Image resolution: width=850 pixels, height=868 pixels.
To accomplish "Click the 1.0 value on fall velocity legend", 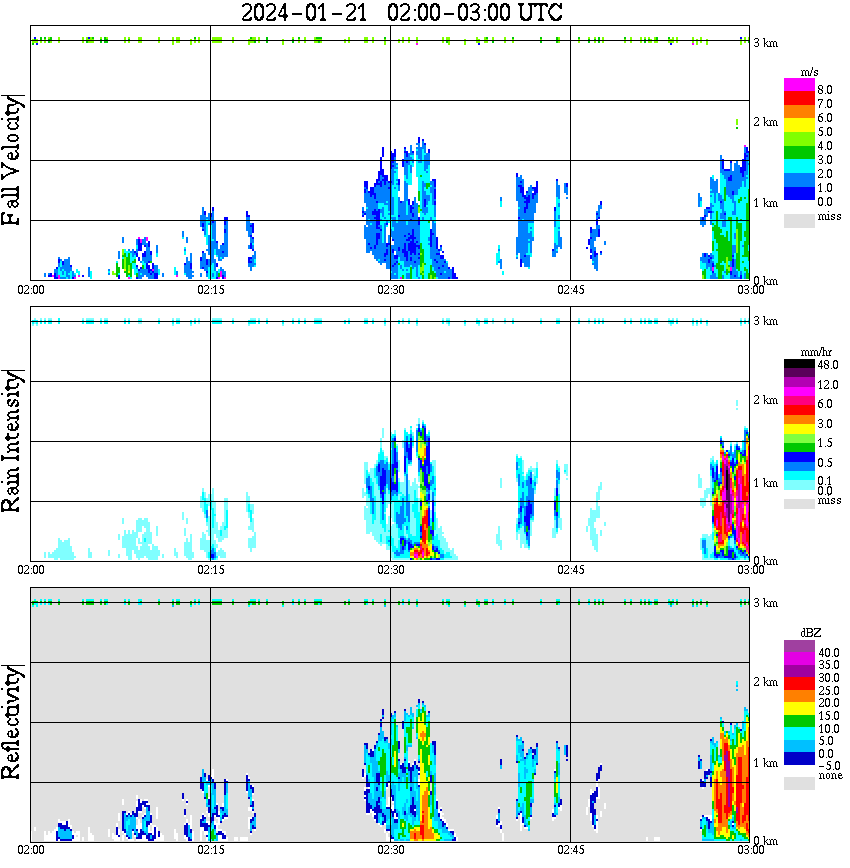I will point(825,188).
